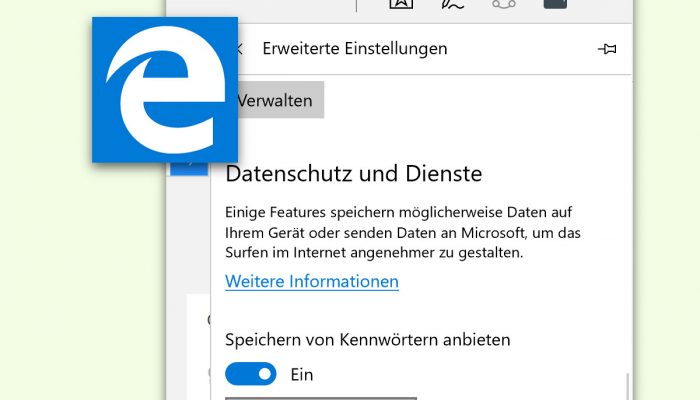Viewport: 700px width, 400px height.
Task: Click the Speichern von Kennwörtern anbieten label
Action: [367, 340]
